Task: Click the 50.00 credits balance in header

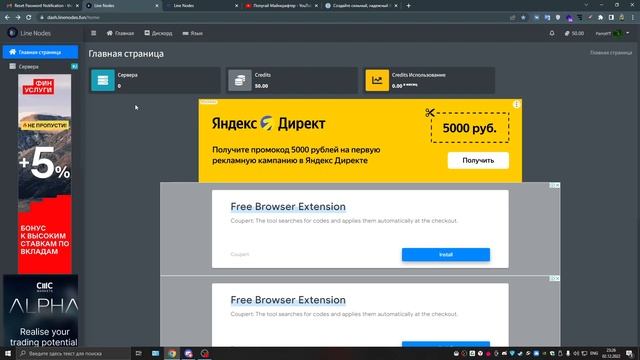Action: point(574,33)
